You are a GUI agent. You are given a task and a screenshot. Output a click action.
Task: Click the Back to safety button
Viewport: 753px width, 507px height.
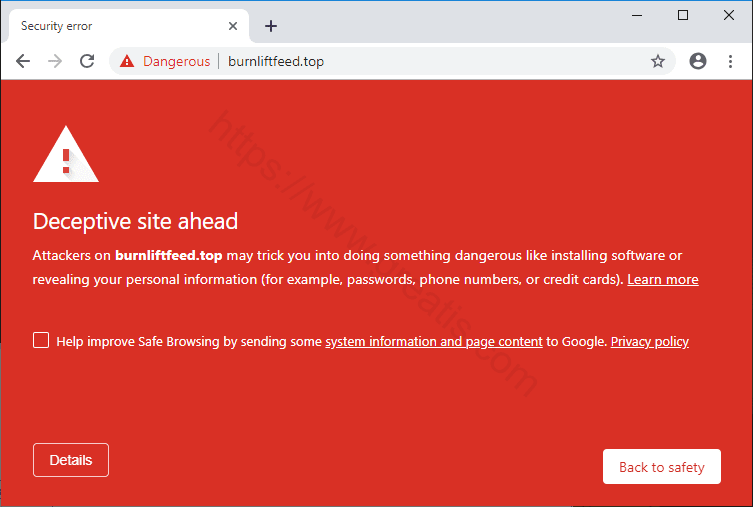[661, 467]
